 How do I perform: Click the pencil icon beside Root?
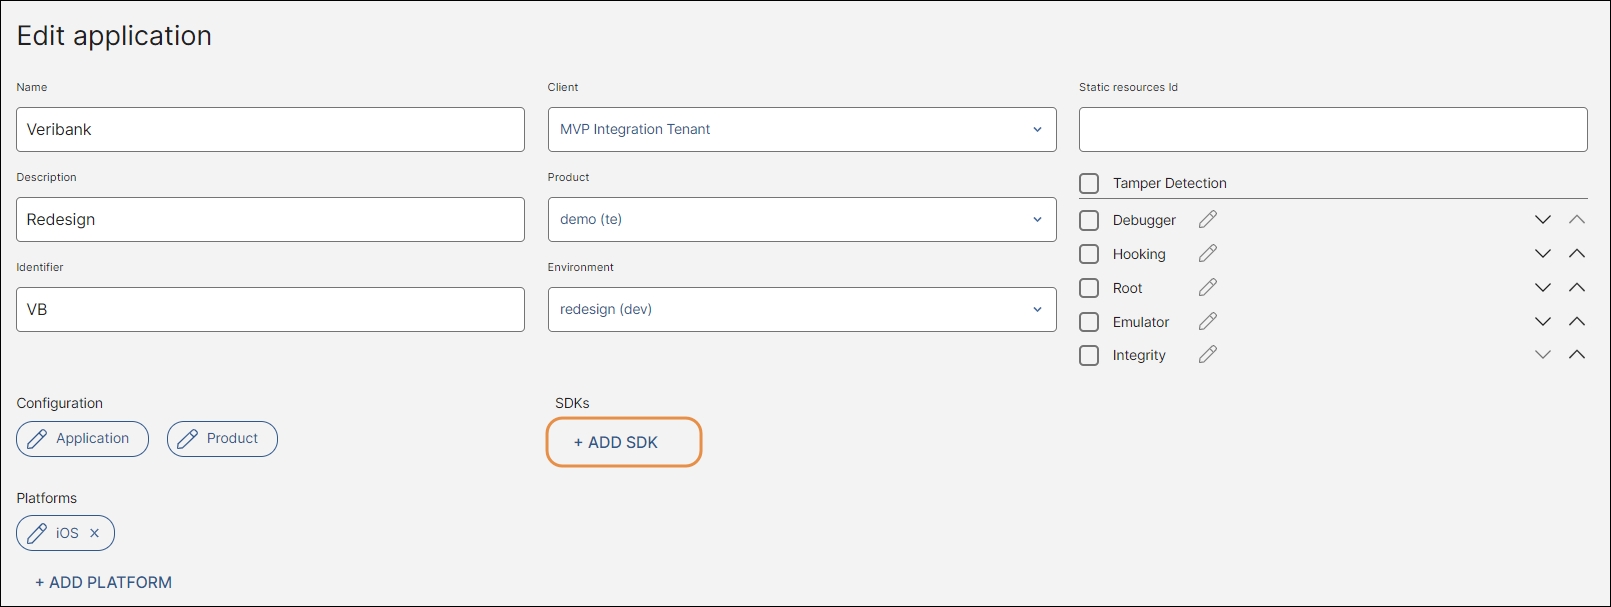click(x=1208, y=288)
